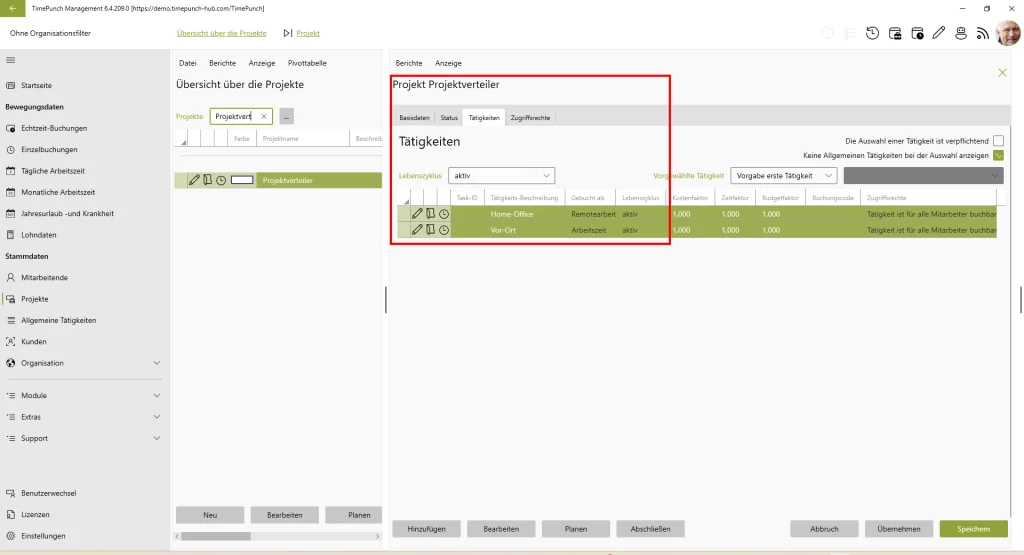
Task: Click the Lizenzen icon in sidebar
Action: click(x=10, y=515)
